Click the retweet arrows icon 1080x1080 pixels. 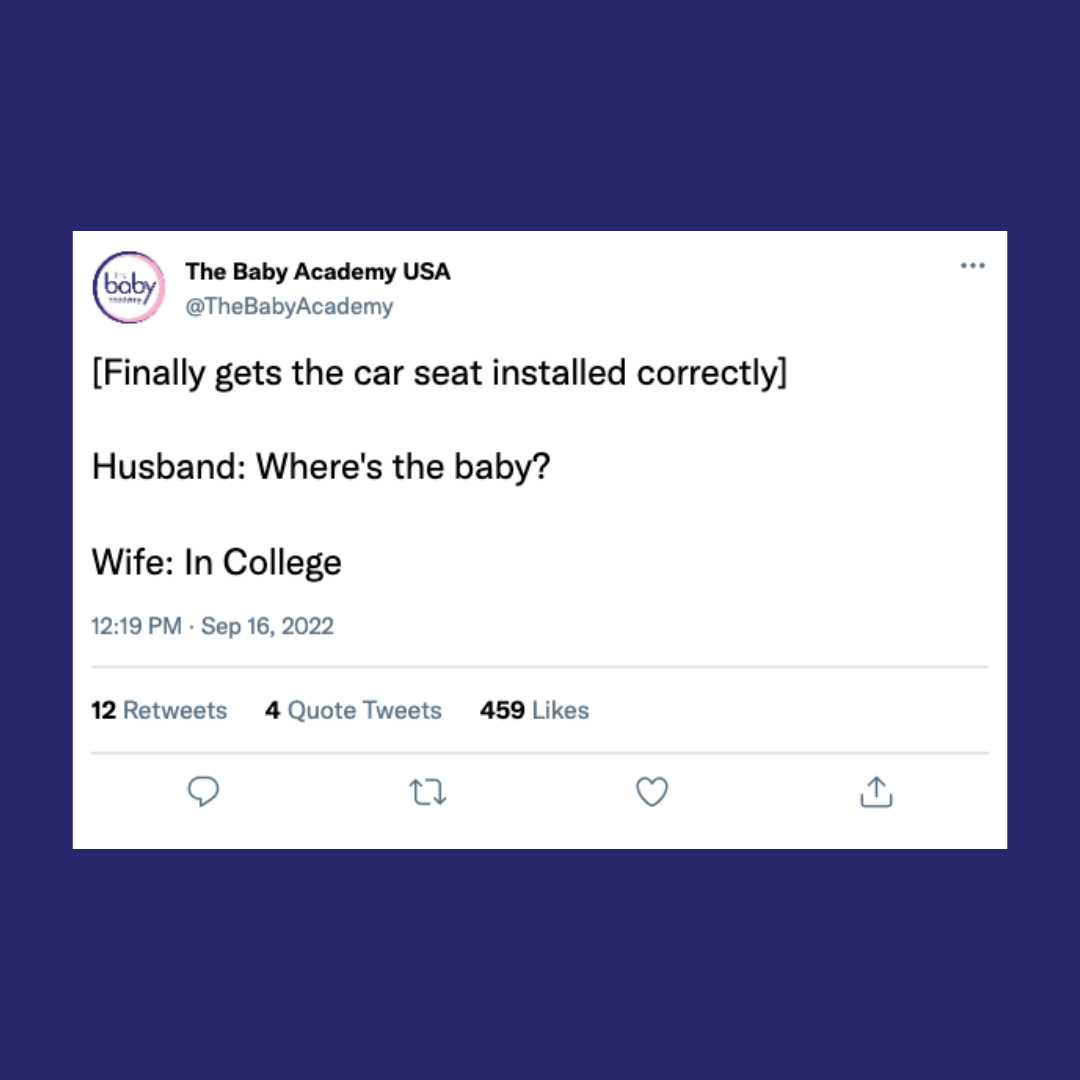(x=428, y=792)
